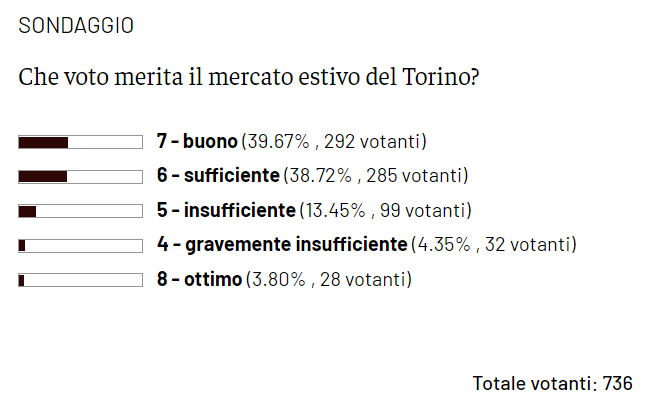
Task: Click the progress bar for 8 - ottimo
Action: [x=80, y=280]
